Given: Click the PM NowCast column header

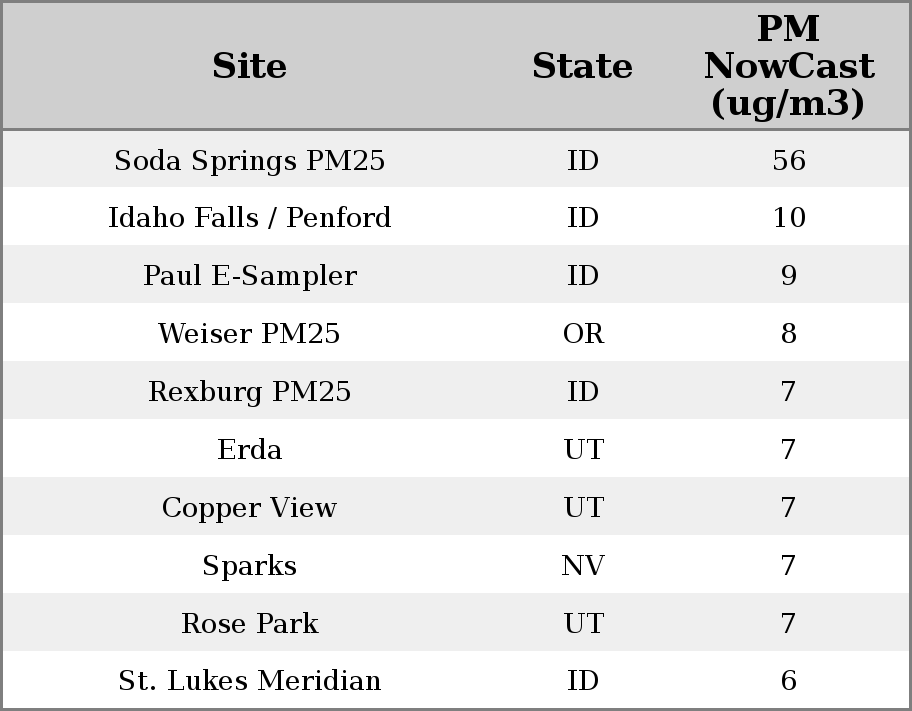Looking at the screenshot, I should tap(788, 66).
